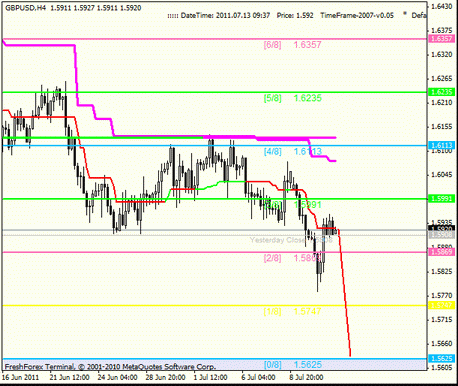Select the [4/8] Murrey level label

pos(272,151)
